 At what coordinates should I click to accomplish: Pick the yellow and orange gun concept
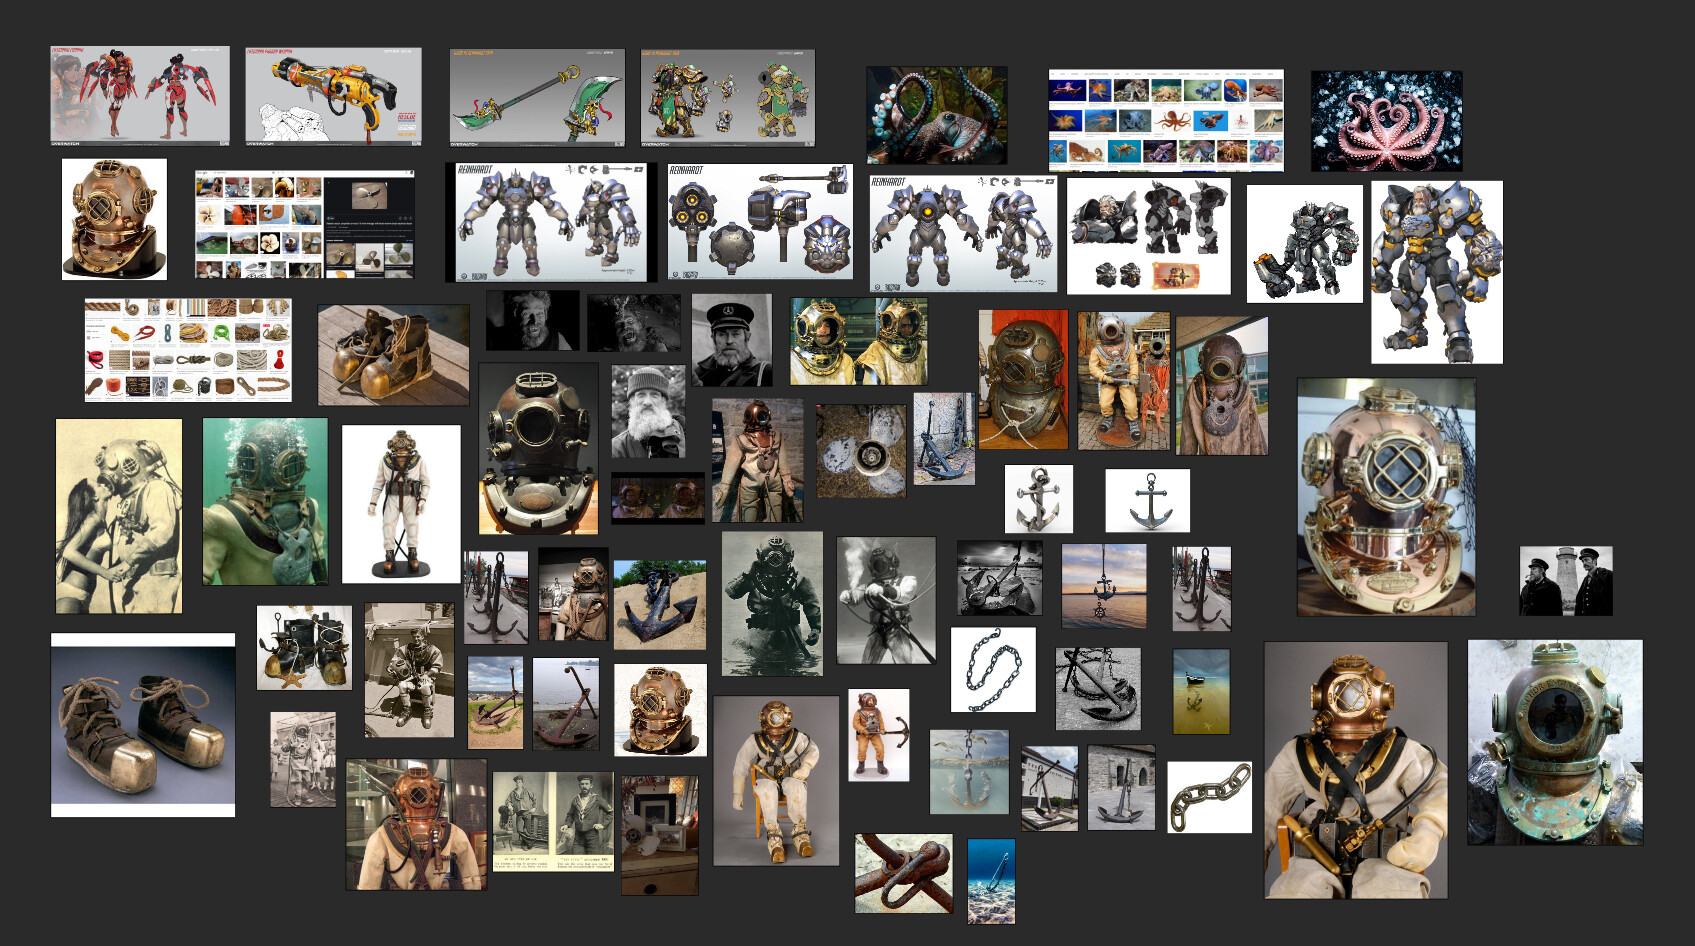point(333,96)
